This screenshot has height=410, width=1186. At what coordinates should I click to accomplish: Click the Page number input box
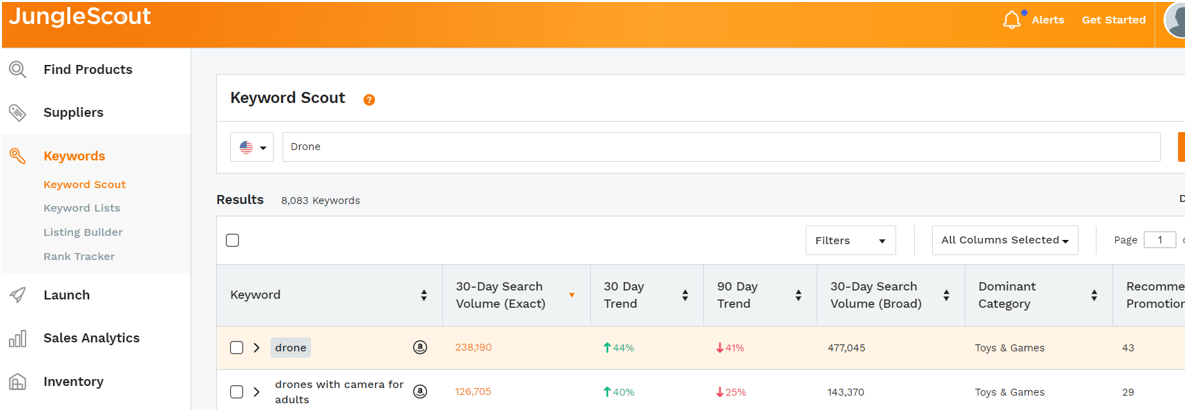coord(1160,240)
